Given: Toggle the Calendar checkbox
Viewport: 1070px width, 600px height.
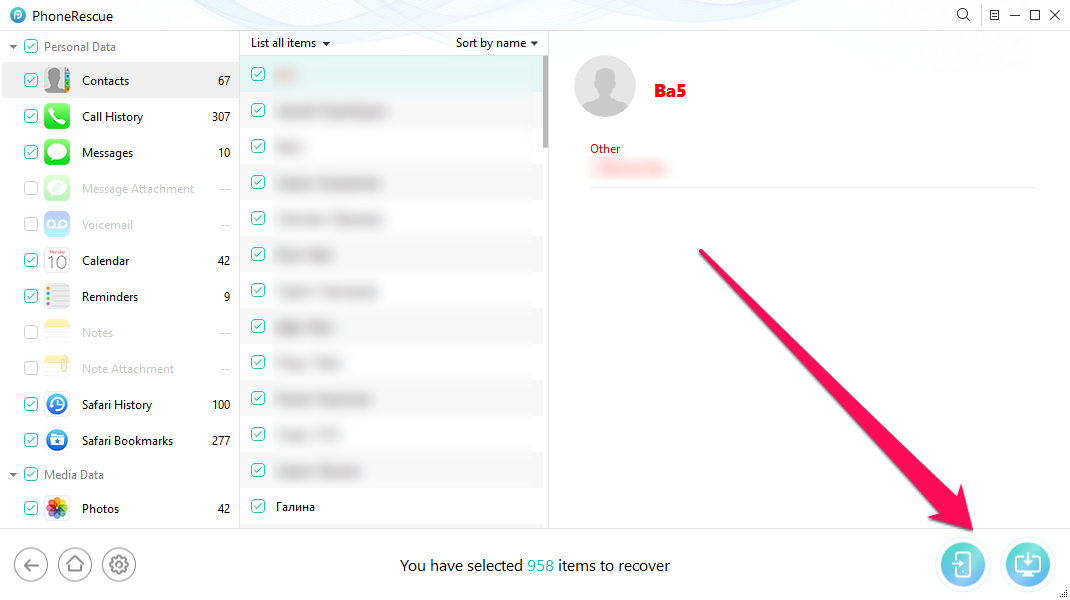Looking at the screenshot, I should tap(31, 260).
